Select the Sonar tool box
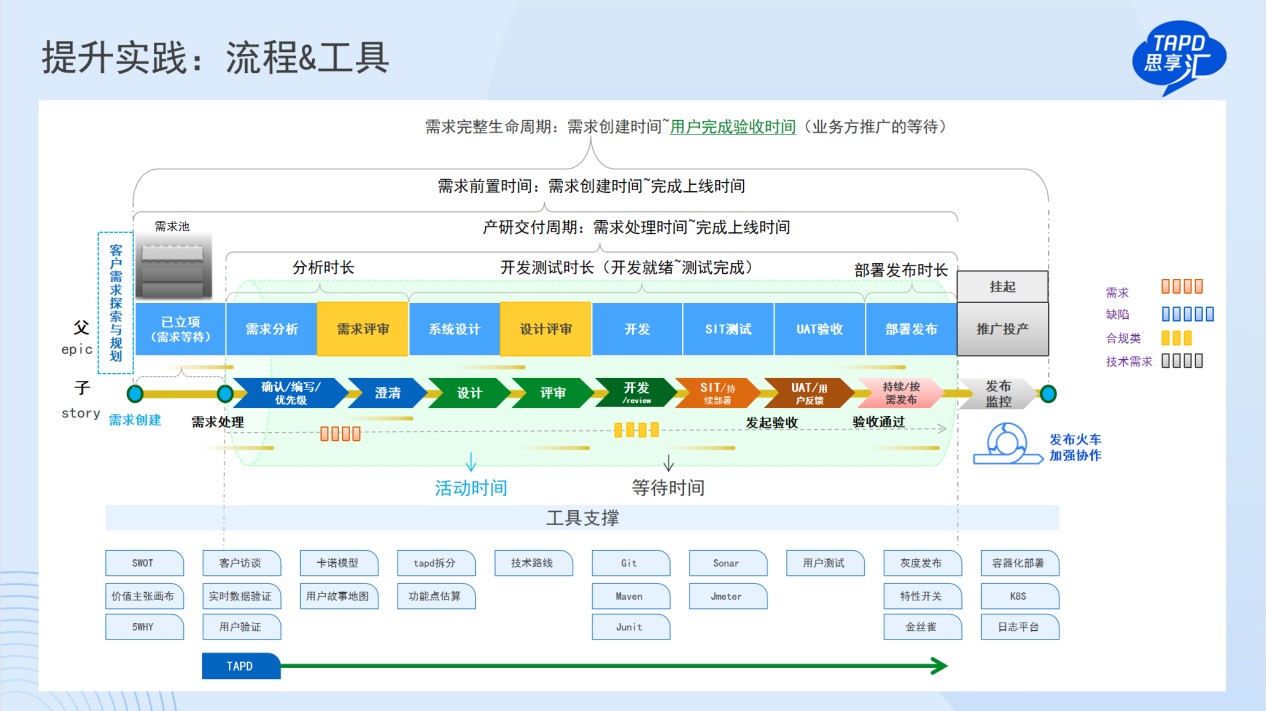The height and width of the screenshot is (711, 1266). tap(728, 563)
